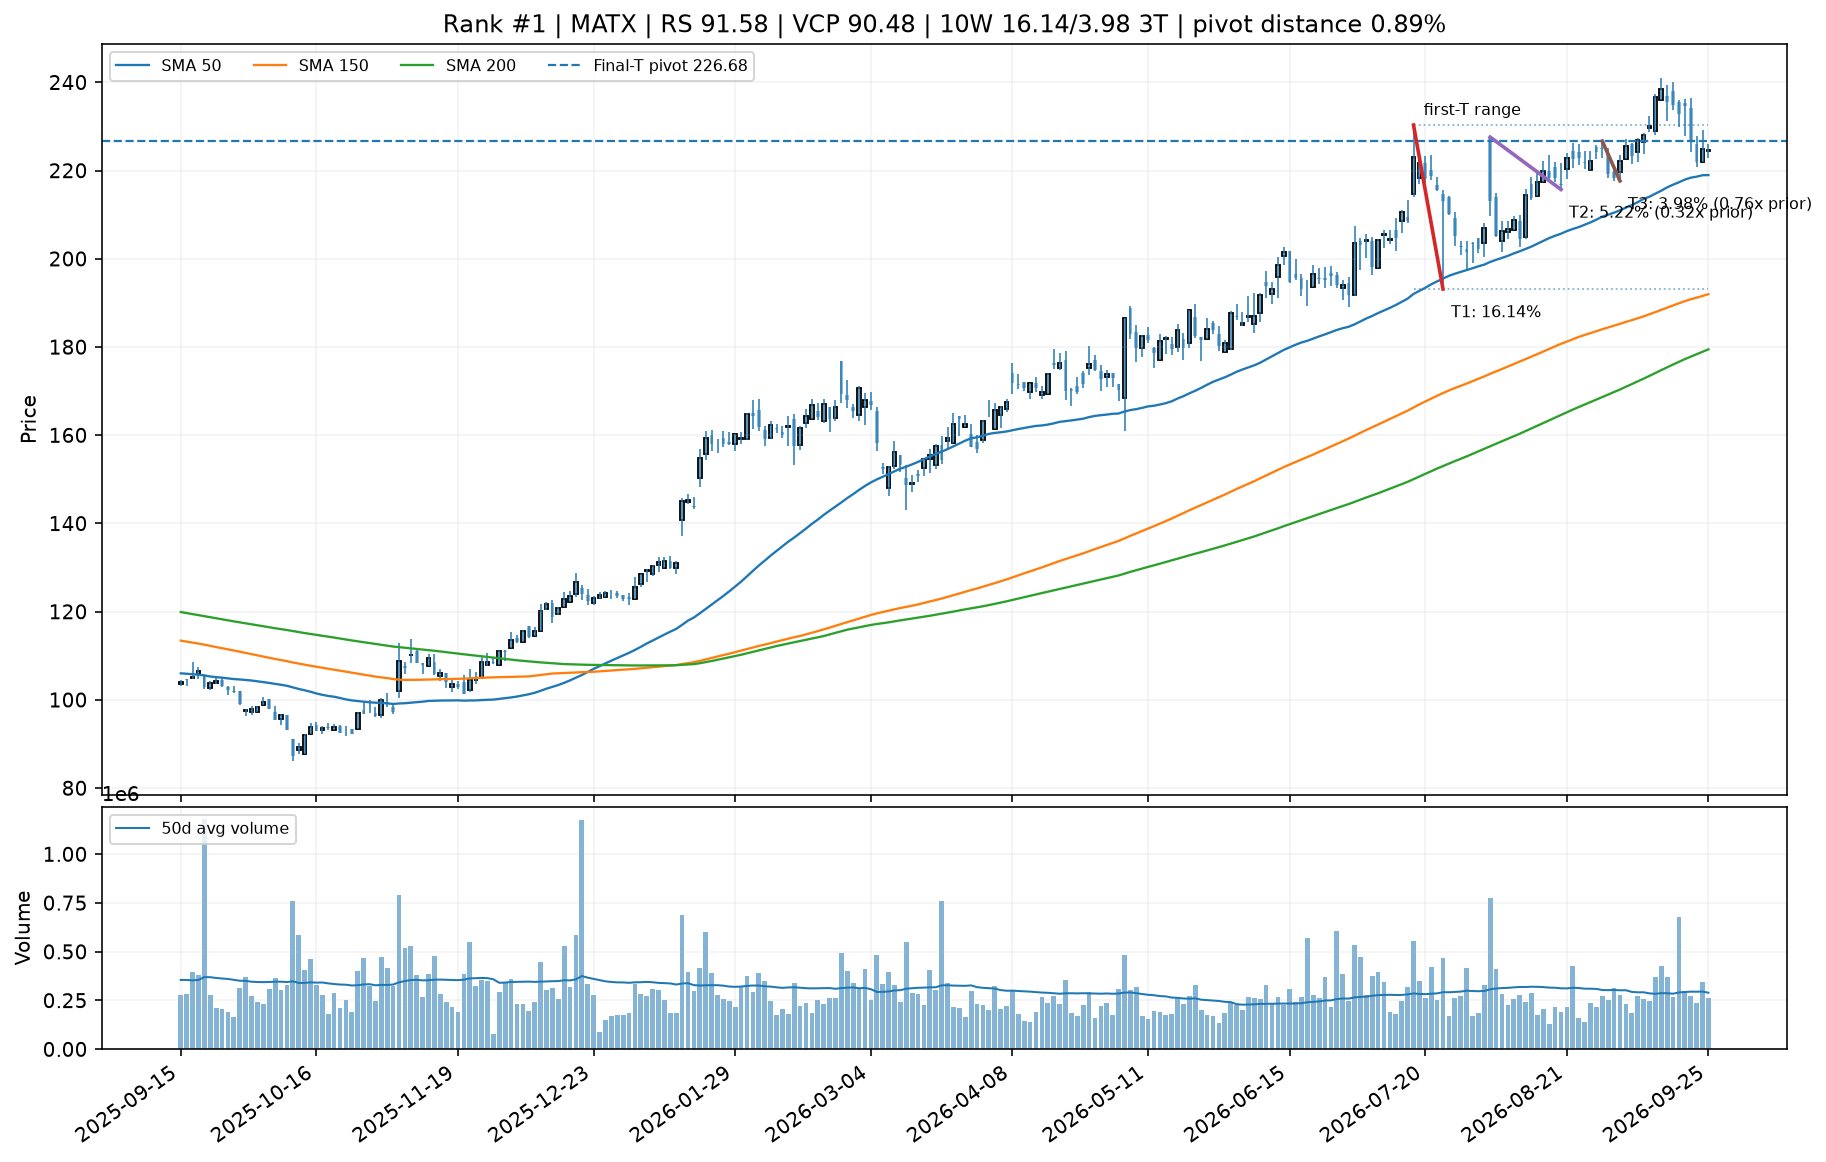The height and width of the screenshot is (1162, 1826).
Task: Click the first-T range annotation
Action: point(1472,110)
